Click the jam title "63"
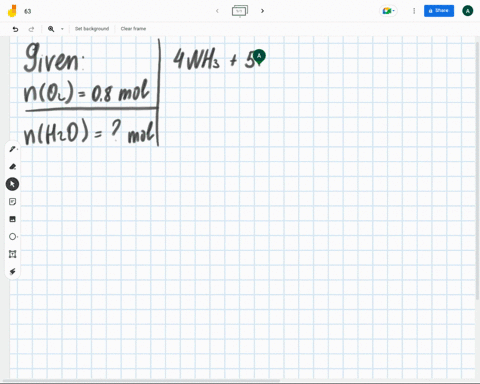This screenshot has width=480, height=384. pyautogui.click(x=28, y=11)
